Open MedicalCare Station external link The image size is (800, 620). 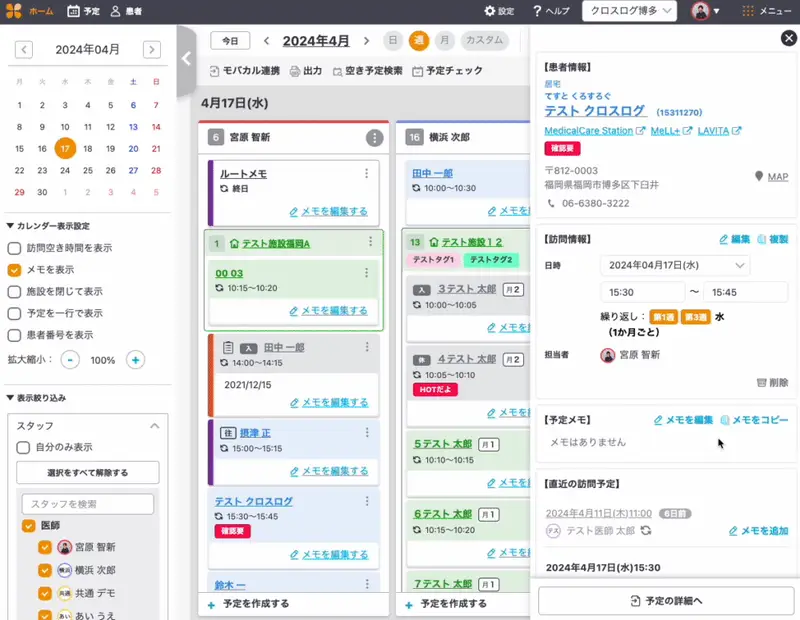point(595,131)
